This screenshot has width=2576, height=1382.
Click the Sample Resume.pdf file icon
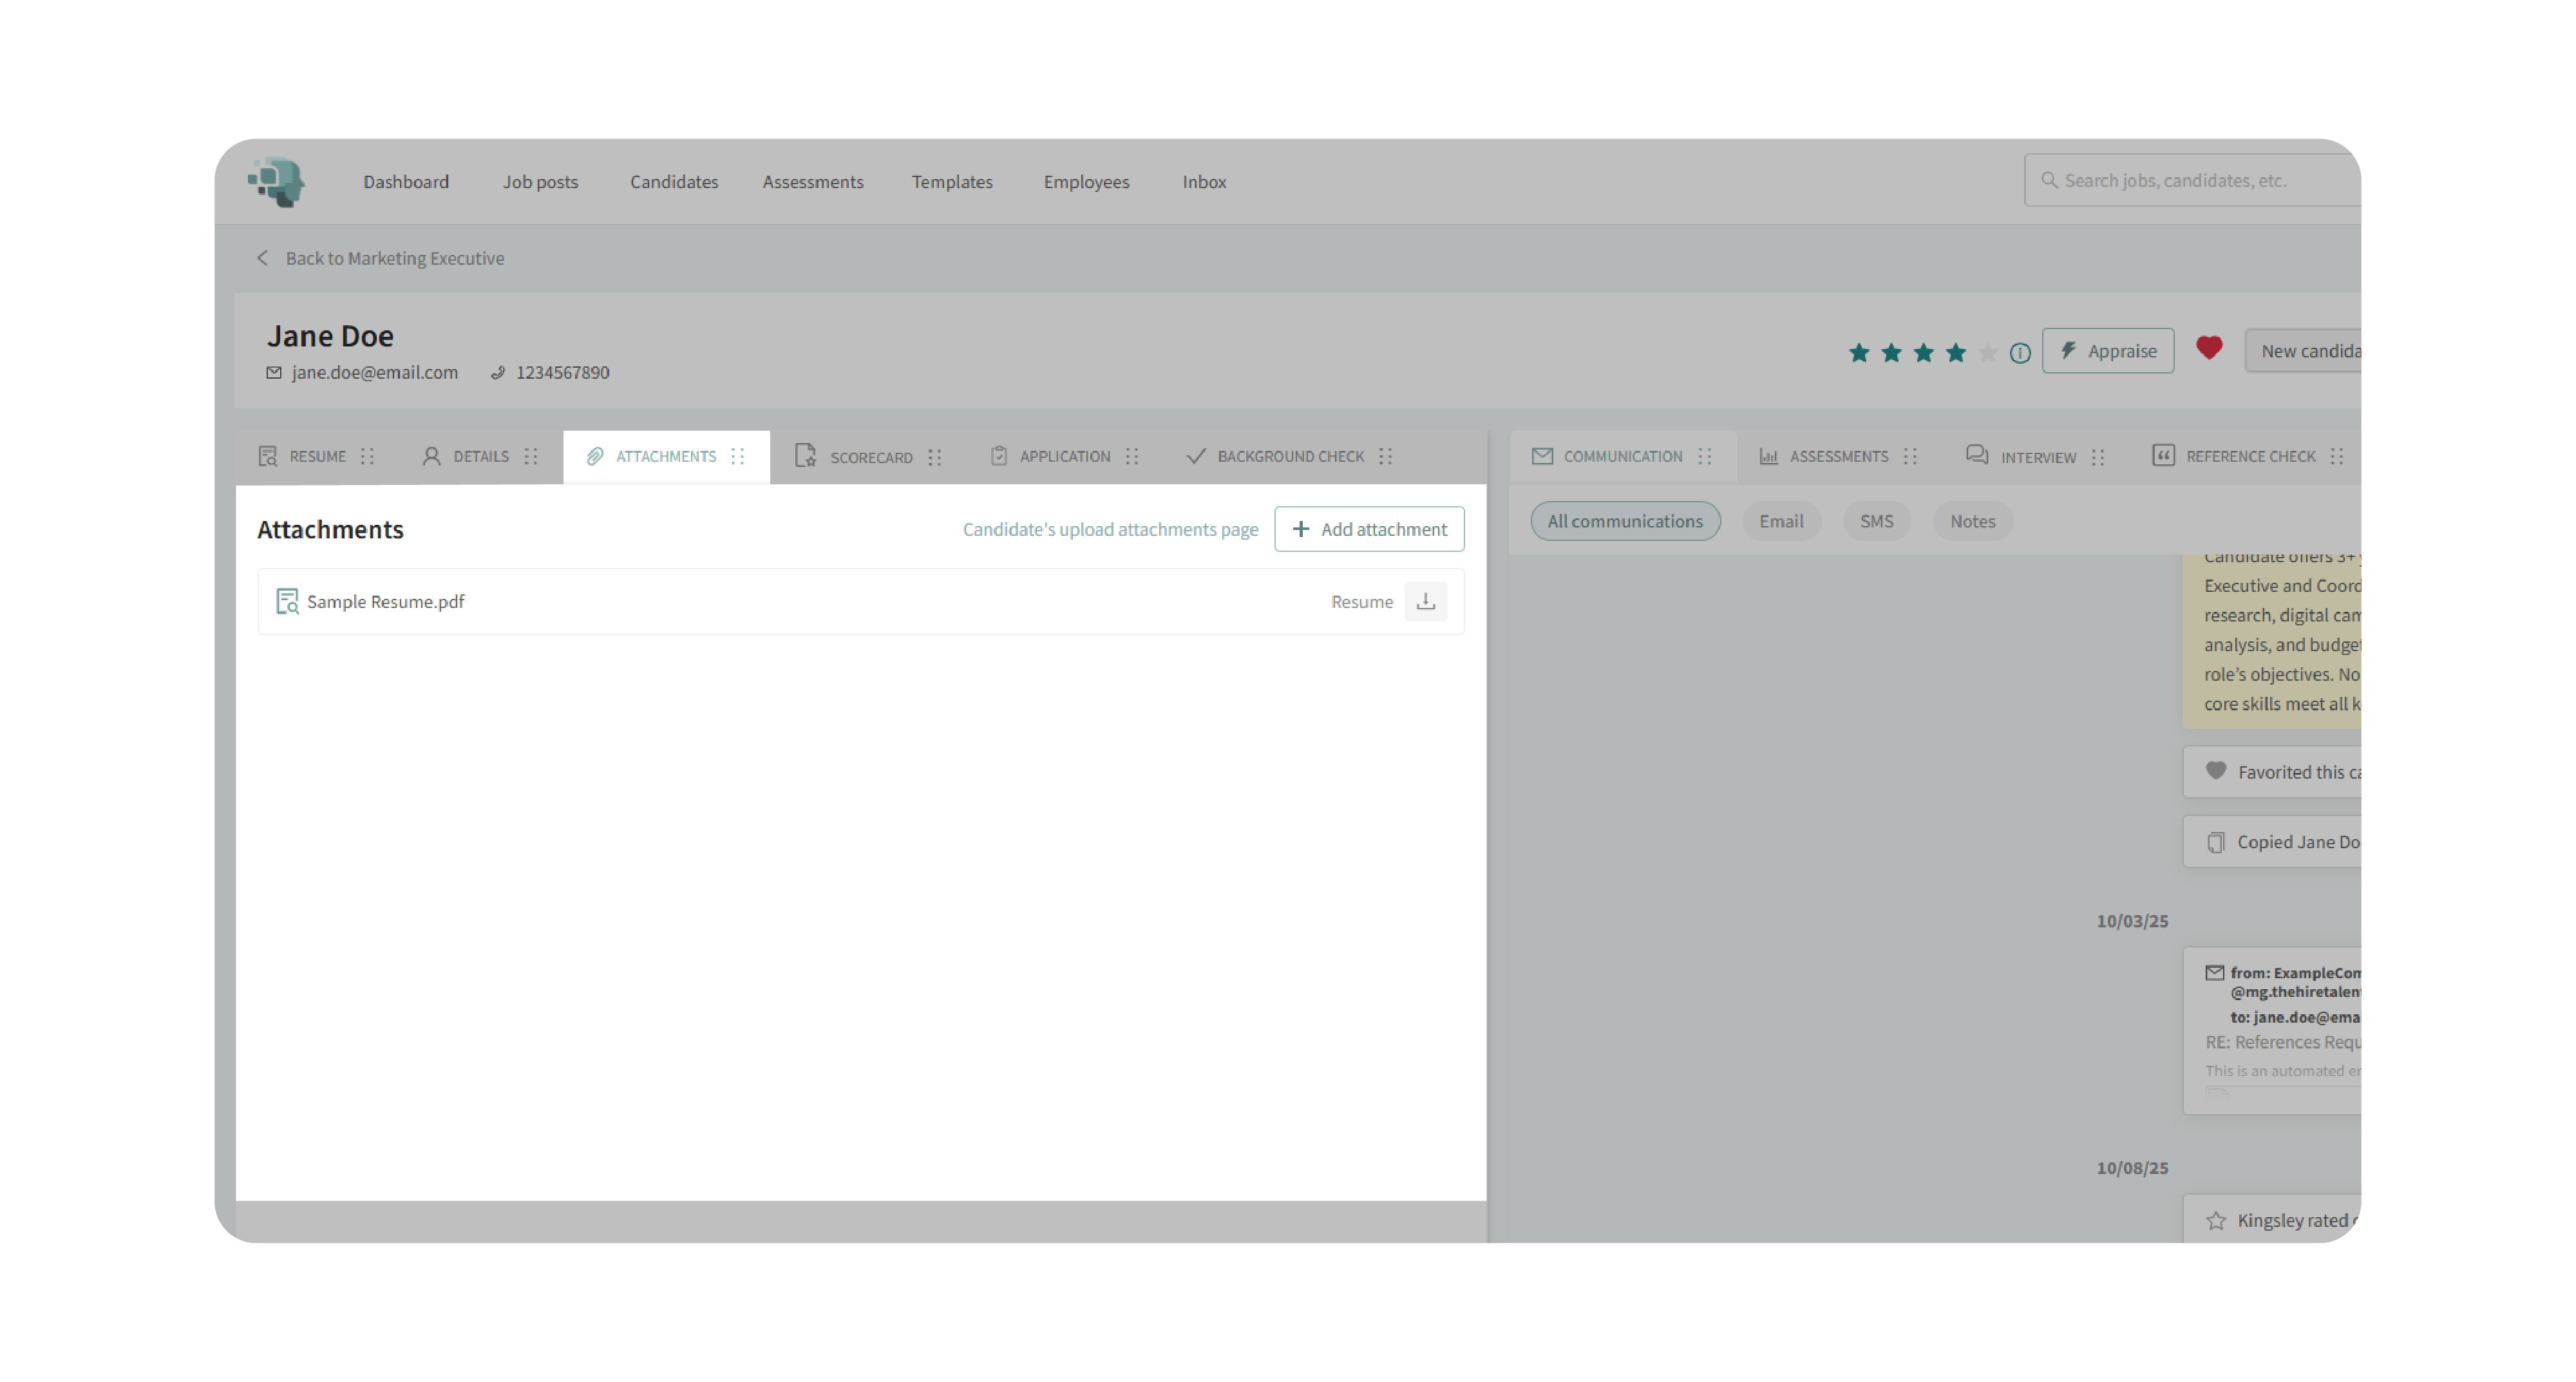tap(287, 601)
